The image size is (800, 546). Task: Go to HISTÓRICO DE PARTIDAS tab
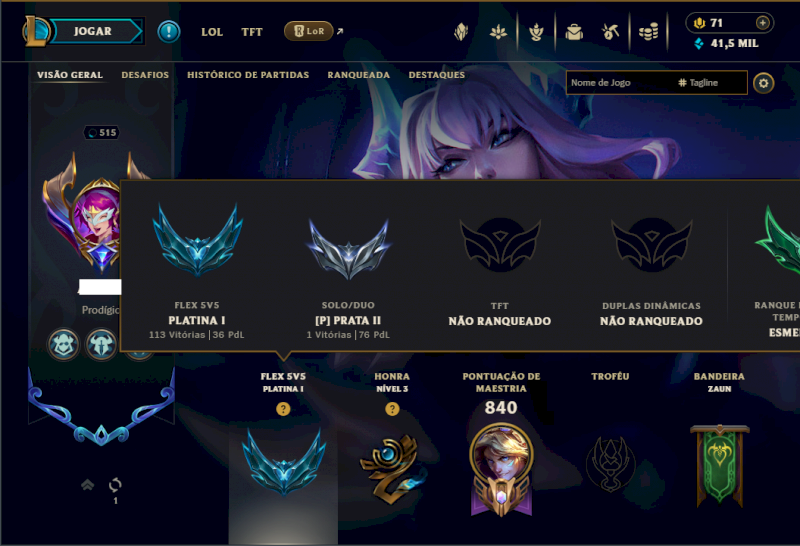pyautogui.click(x=248, y=75)
